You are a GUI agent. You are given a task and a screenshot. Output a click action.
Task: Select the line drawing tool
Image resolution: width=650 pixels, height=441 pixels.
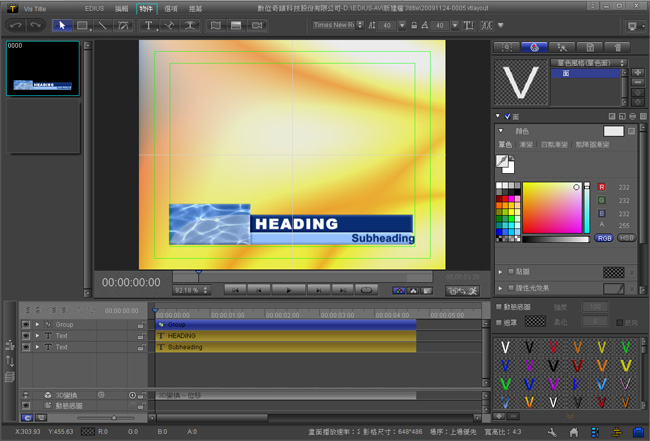(x=103, y=25)
